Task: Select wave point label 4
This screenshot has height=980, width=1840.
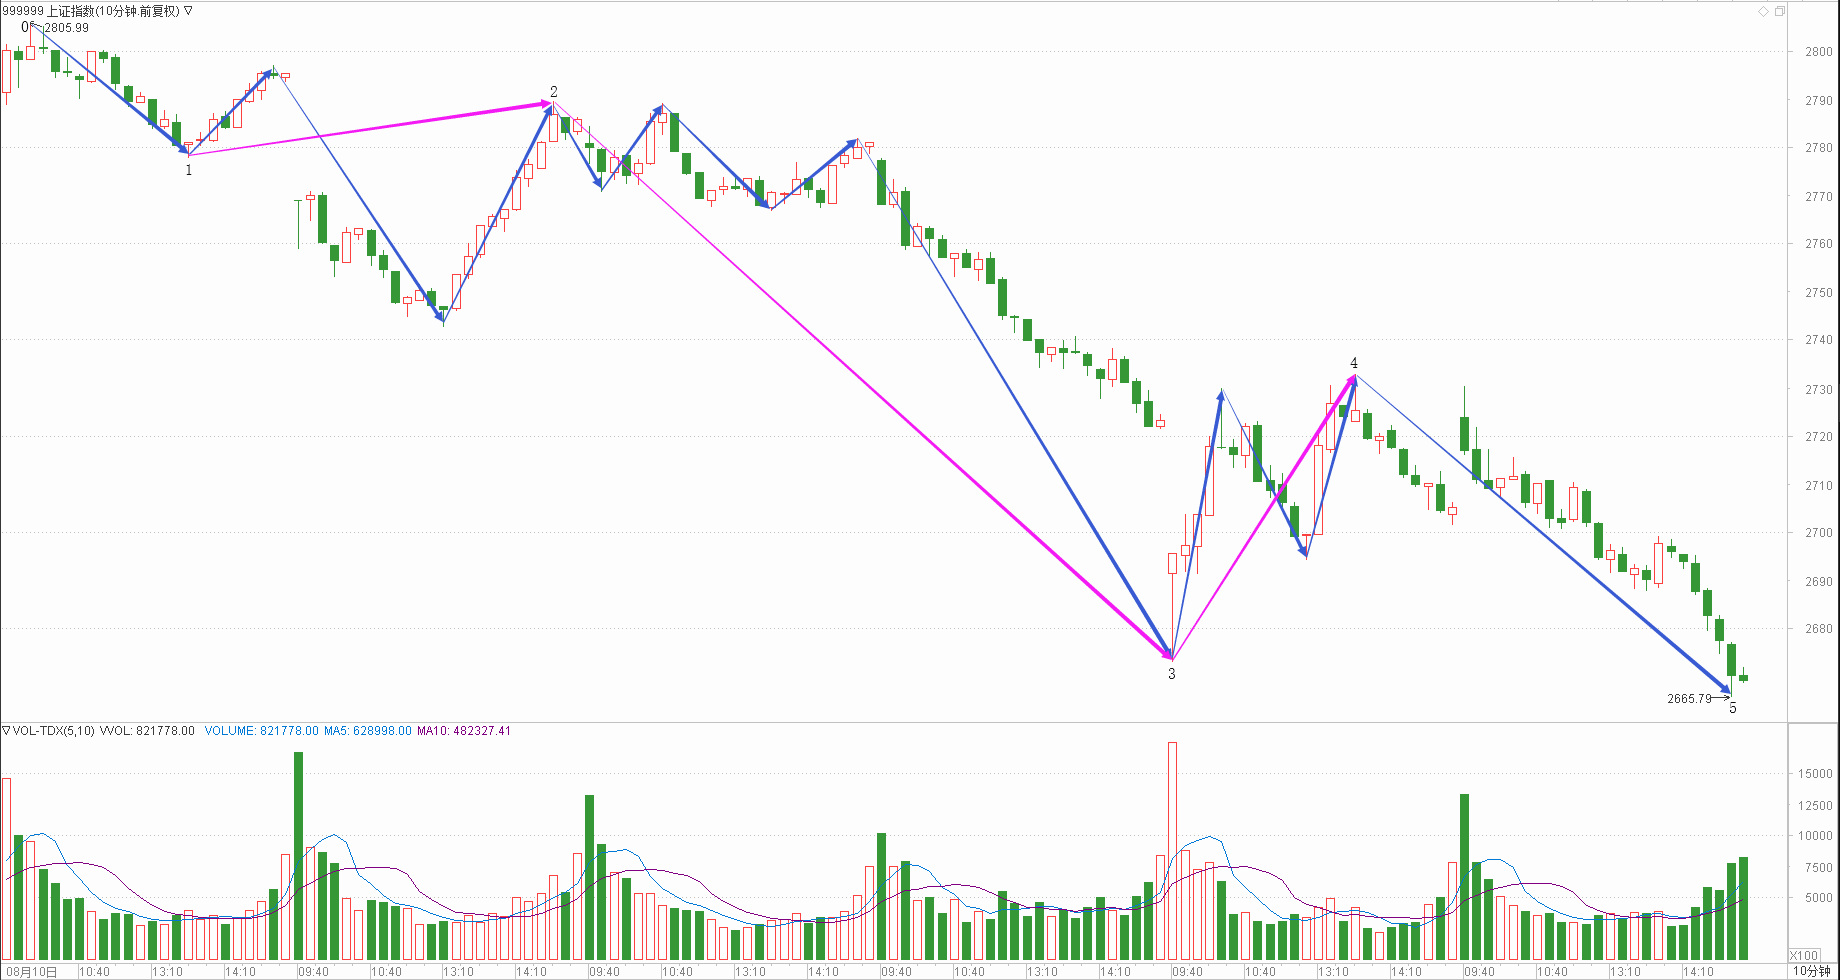Action: pyautogui.click(x=1354, y=363)
